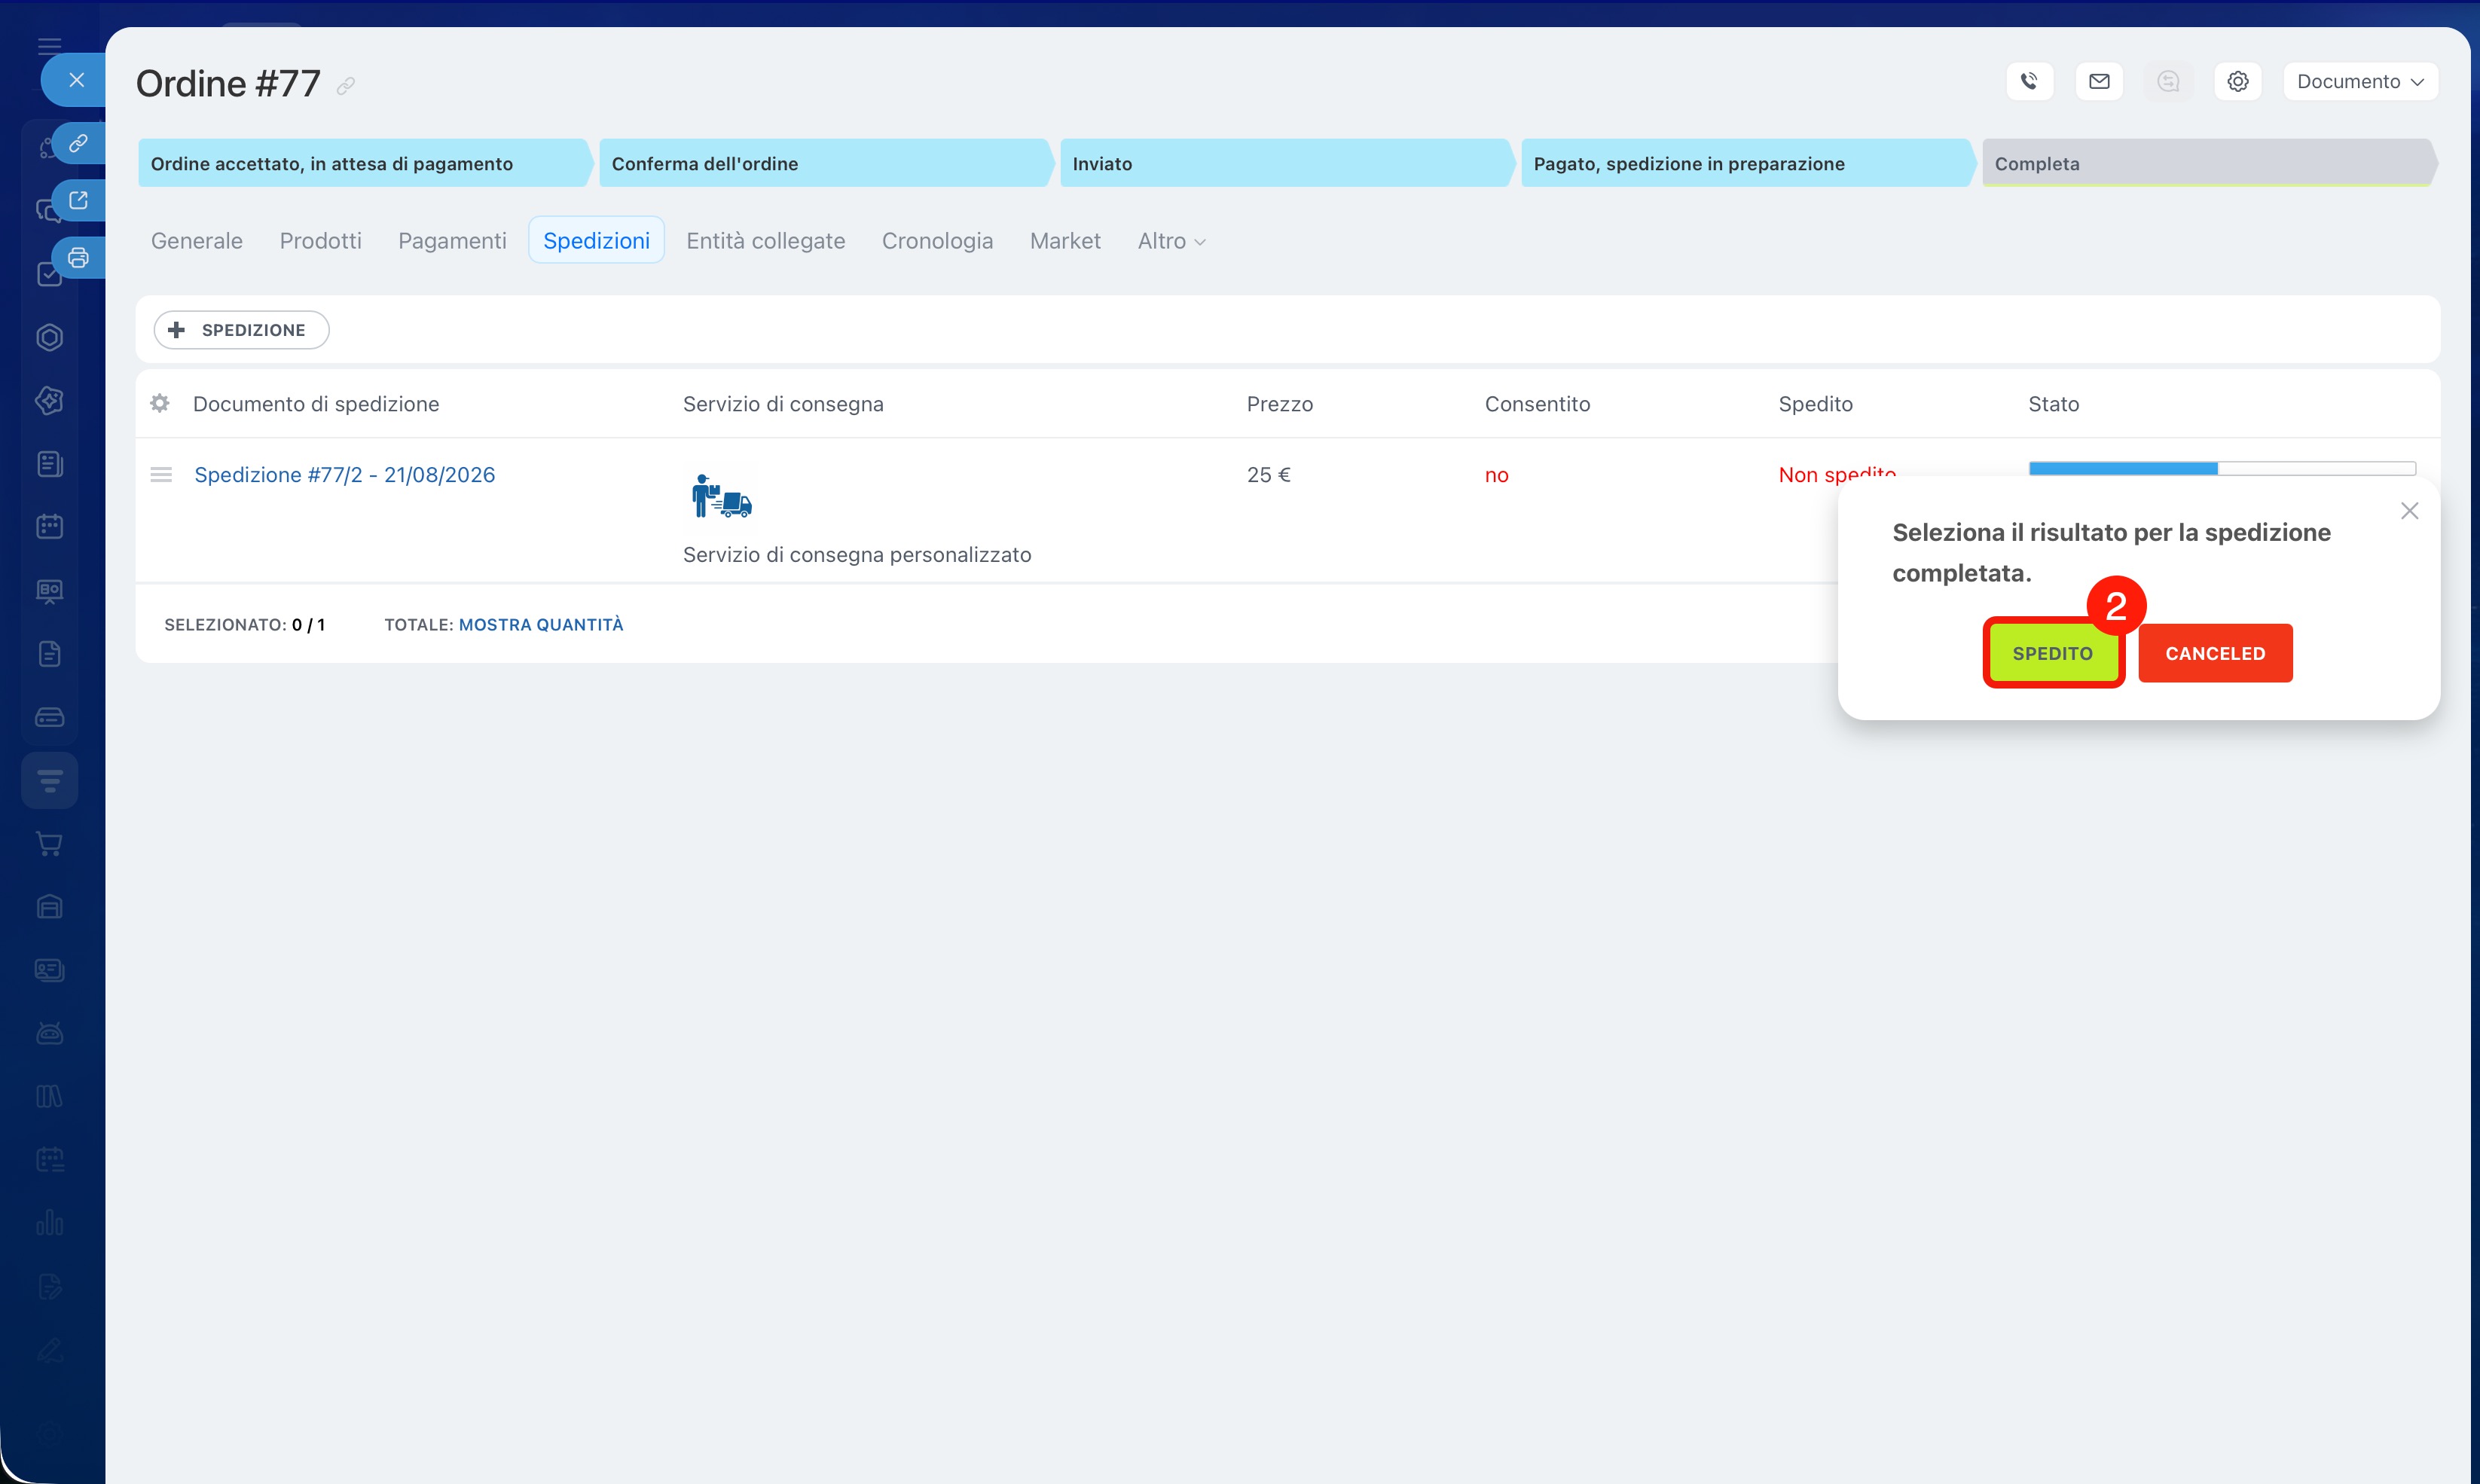
Task: Choose CANCELED for the shipment result
Action: click(x=2215, y=653)
